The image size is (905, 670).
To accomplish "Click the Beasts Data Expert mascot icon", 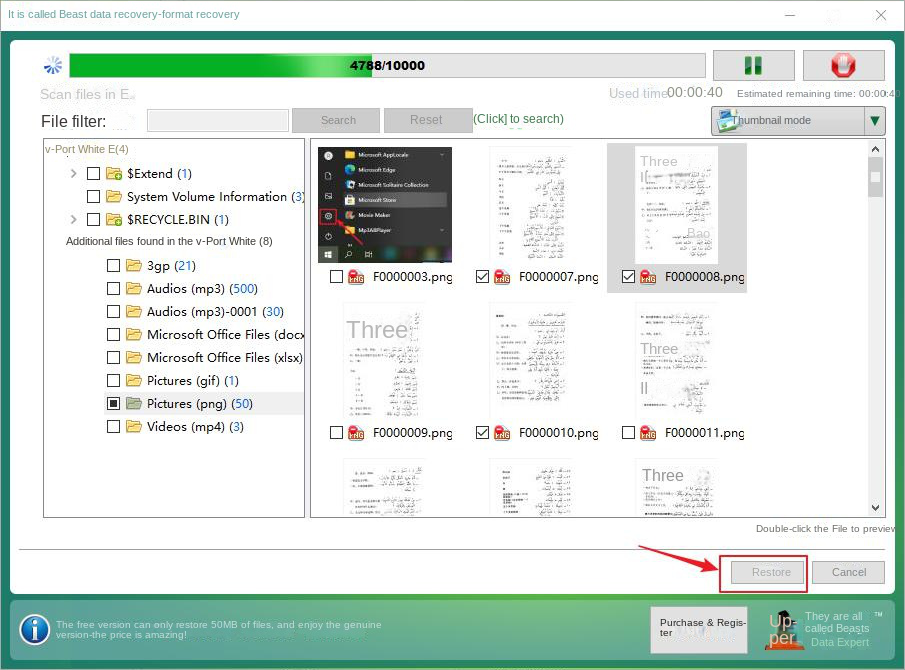I will 784,630.
